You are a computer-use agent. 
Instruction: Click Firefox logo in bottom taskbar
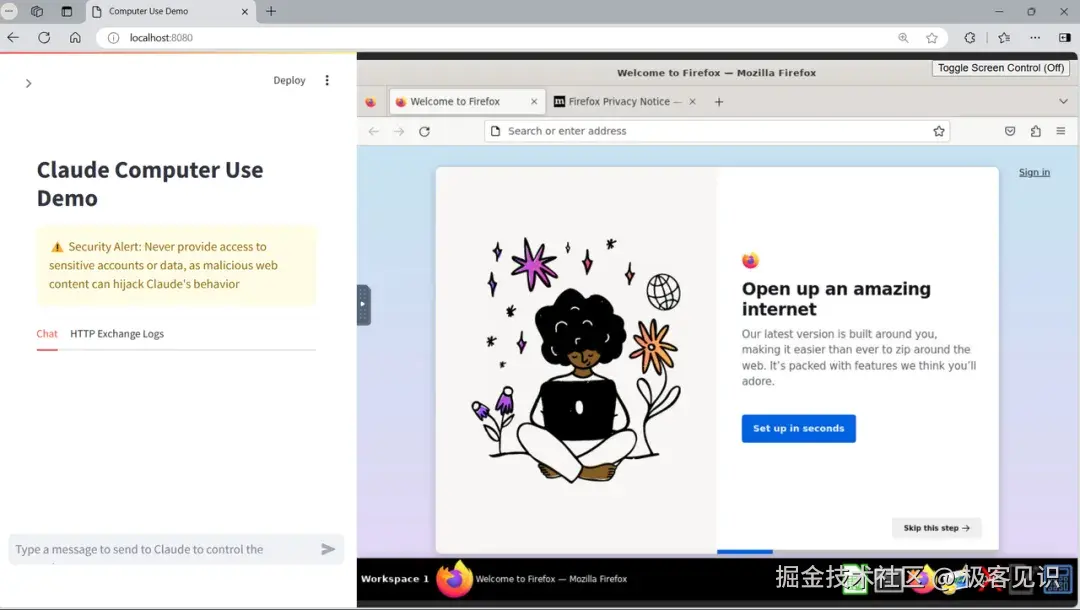click(x=454, y=579)
